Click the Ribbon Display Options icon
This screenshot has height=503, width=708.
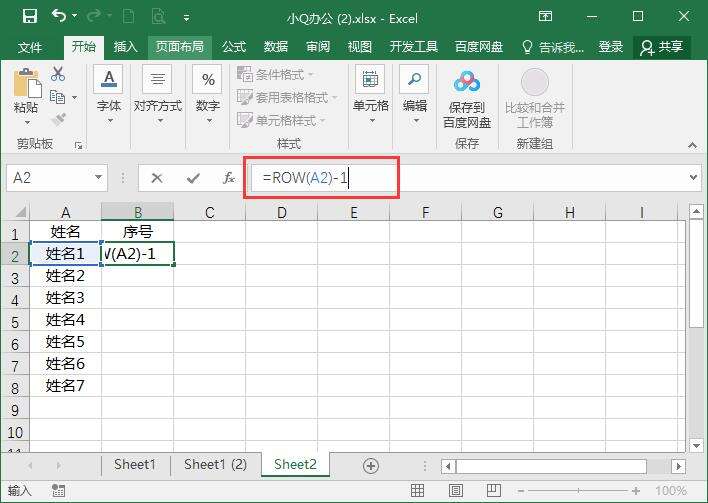coord(545,17)
